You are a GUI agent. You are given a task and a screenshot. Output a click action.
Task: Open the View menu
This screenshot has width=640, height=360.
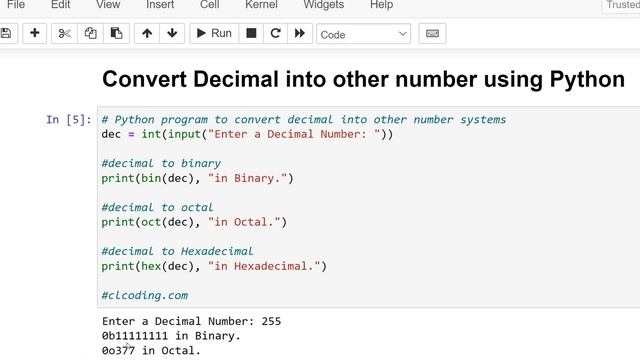[x=108, y=5]
